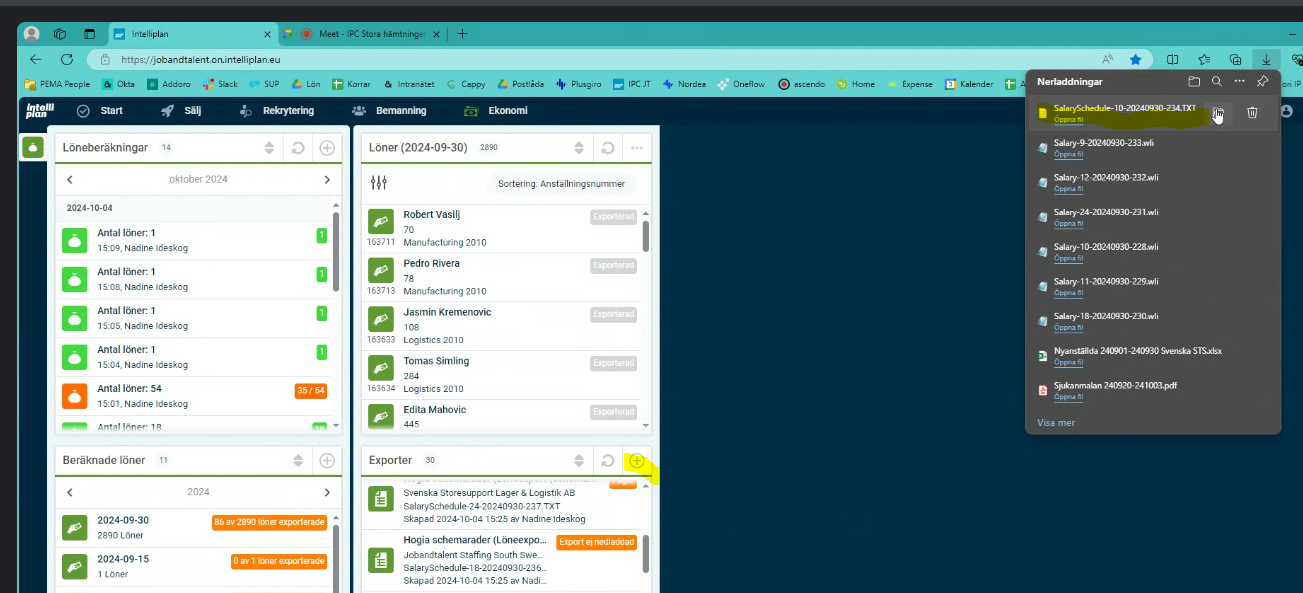Go to next month after oktober 2024

pyautogui.click(x=327, y=180)
